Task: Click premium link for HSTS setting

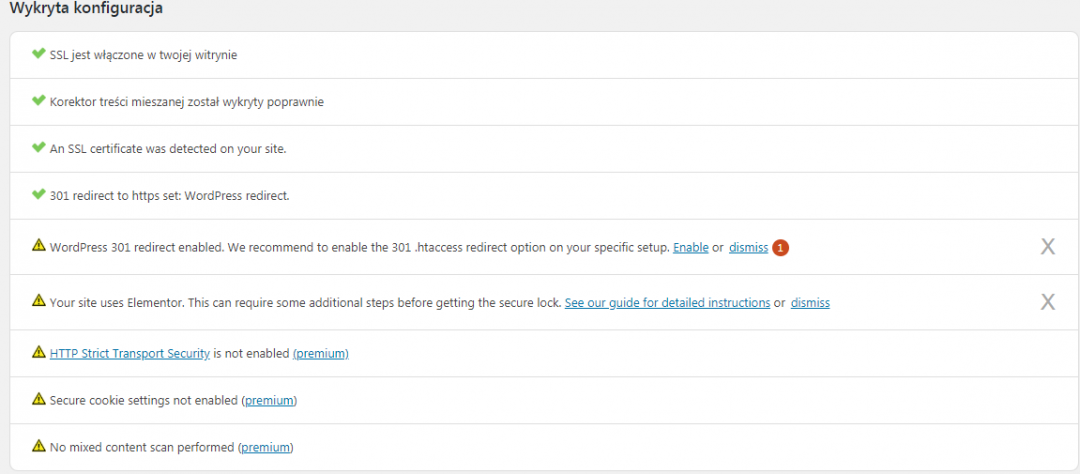Action: click(320, 353)
